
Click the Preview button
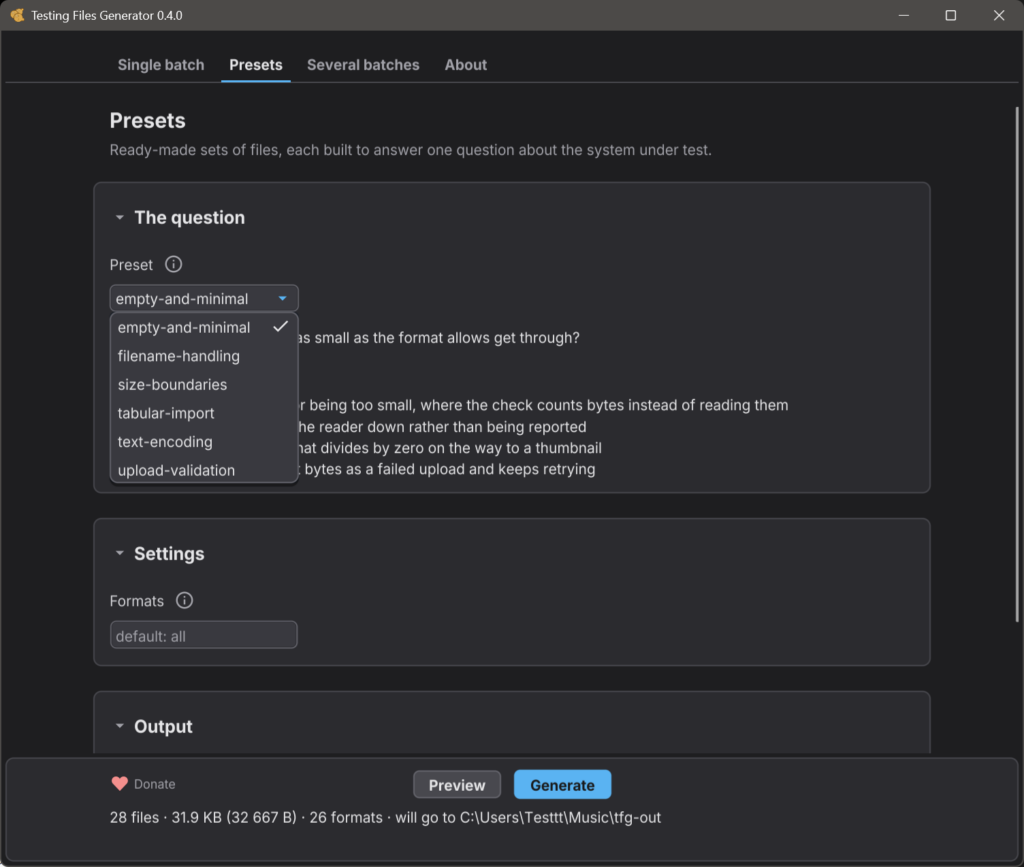(x=456, y=785)
